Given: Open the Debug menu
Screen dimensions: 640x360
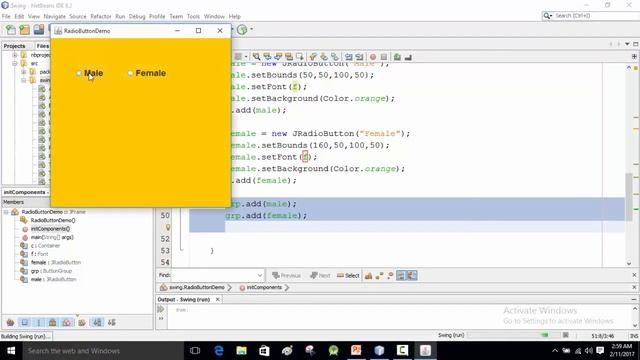Looking at the screenshot, I should (137, 16).
